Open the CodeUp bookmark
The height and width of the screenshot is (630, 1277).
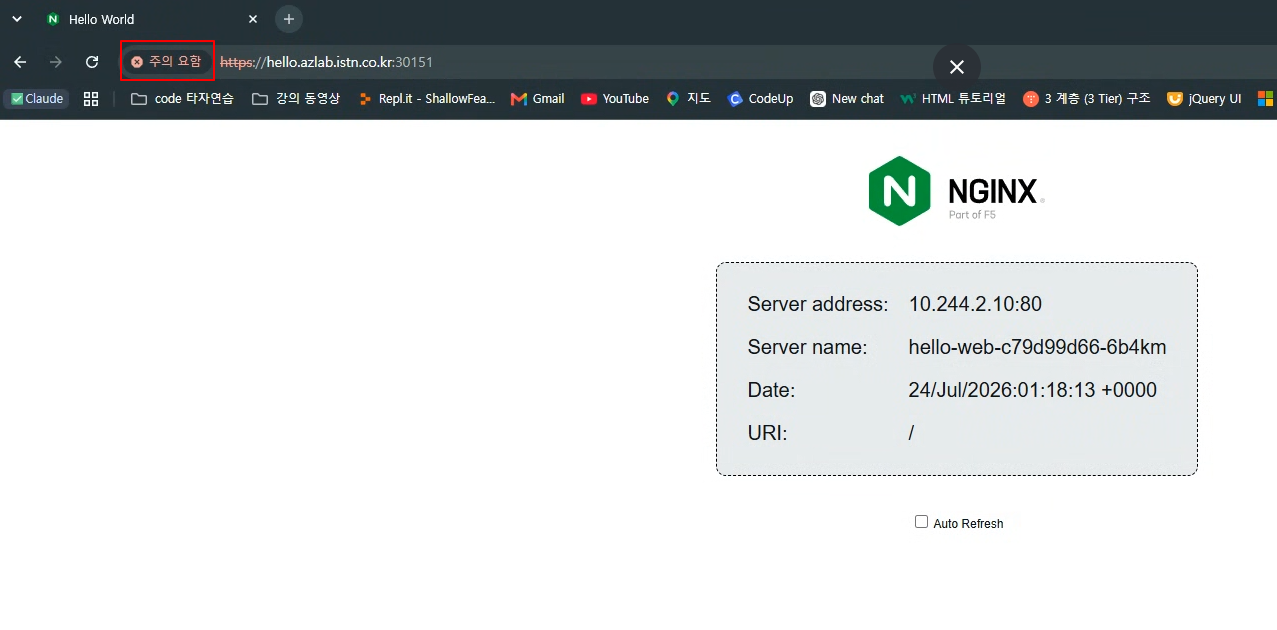tap(761, 99)
